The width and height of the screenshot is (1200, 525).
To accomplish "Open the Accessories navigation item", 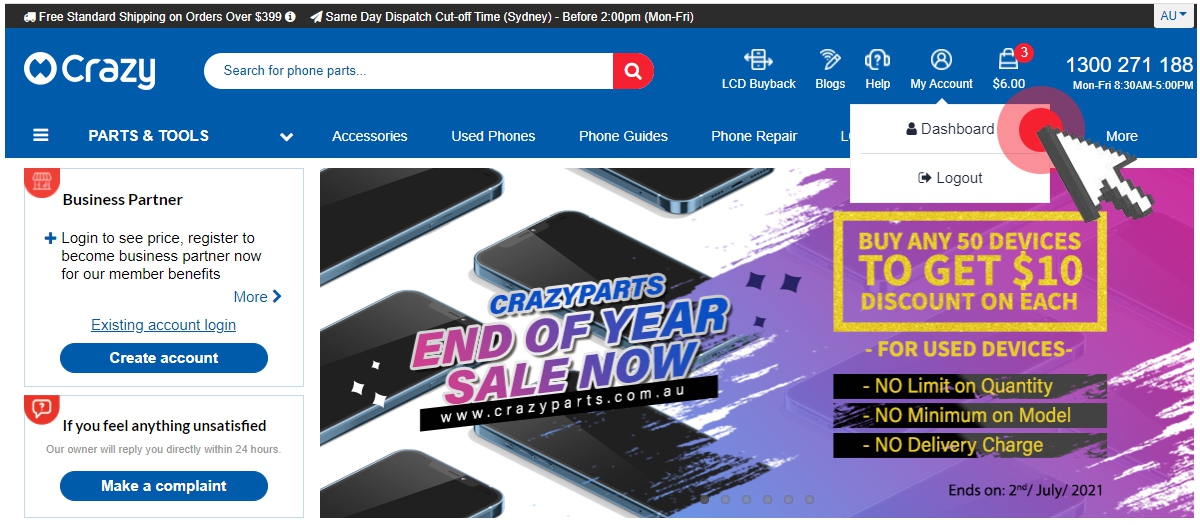I will 370,136.
